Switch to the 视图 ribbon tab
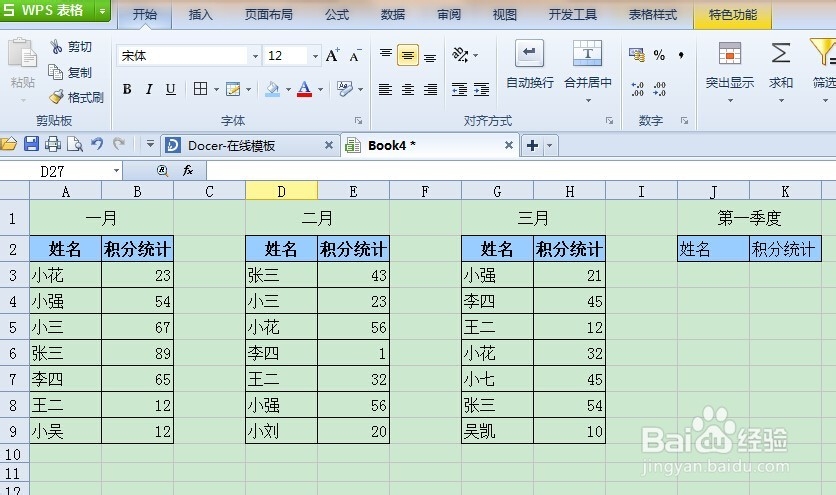Image resolution: width=836 pixels, height=495 pixels. click(504, 15)
